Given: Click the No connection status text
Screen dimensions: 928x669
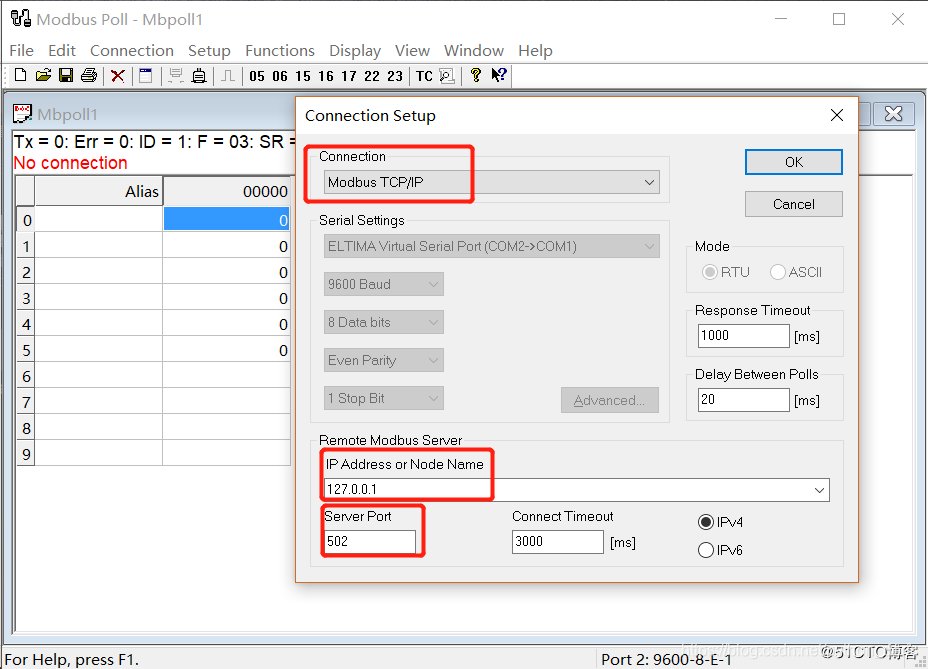Looking at the screenshot, I should [70, 163].
